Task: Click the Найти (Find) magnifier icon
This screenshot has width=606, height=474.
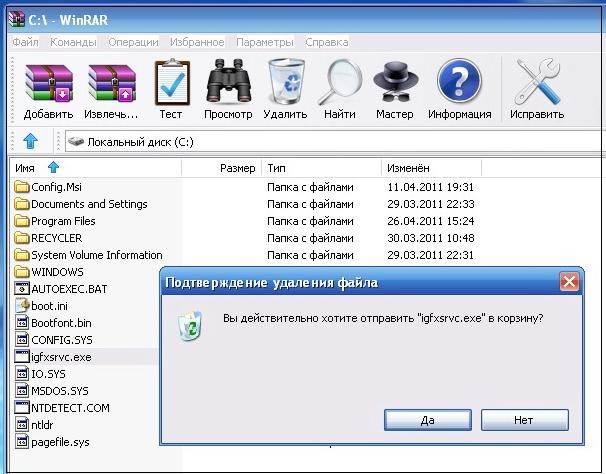Action: (340, 82)
